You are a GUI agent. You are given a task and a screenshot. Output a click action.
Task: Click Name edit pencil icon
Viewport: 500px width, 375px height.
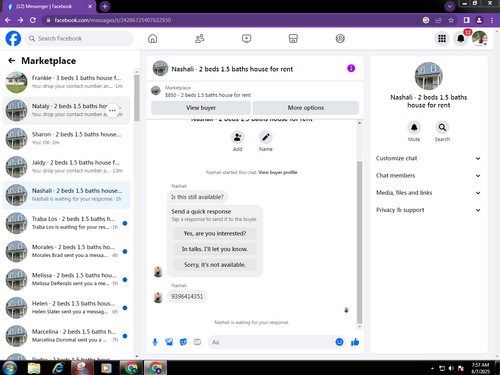[x=266, y=137]
